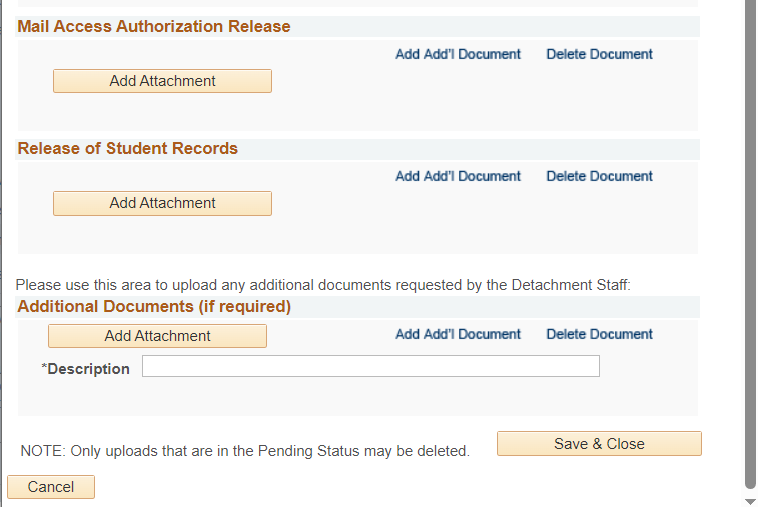Select the Mail Access Authorization Release heading
The width and height of the screenshot is (758, 507).
tap(154, 27)
